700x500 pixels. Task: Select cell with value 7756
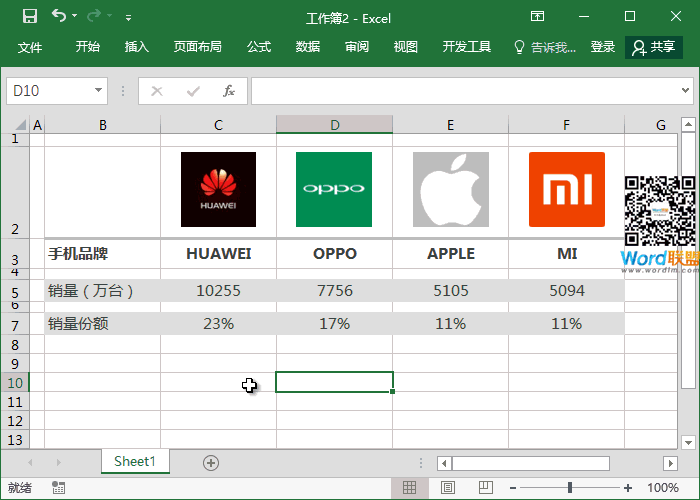point(334,291)
